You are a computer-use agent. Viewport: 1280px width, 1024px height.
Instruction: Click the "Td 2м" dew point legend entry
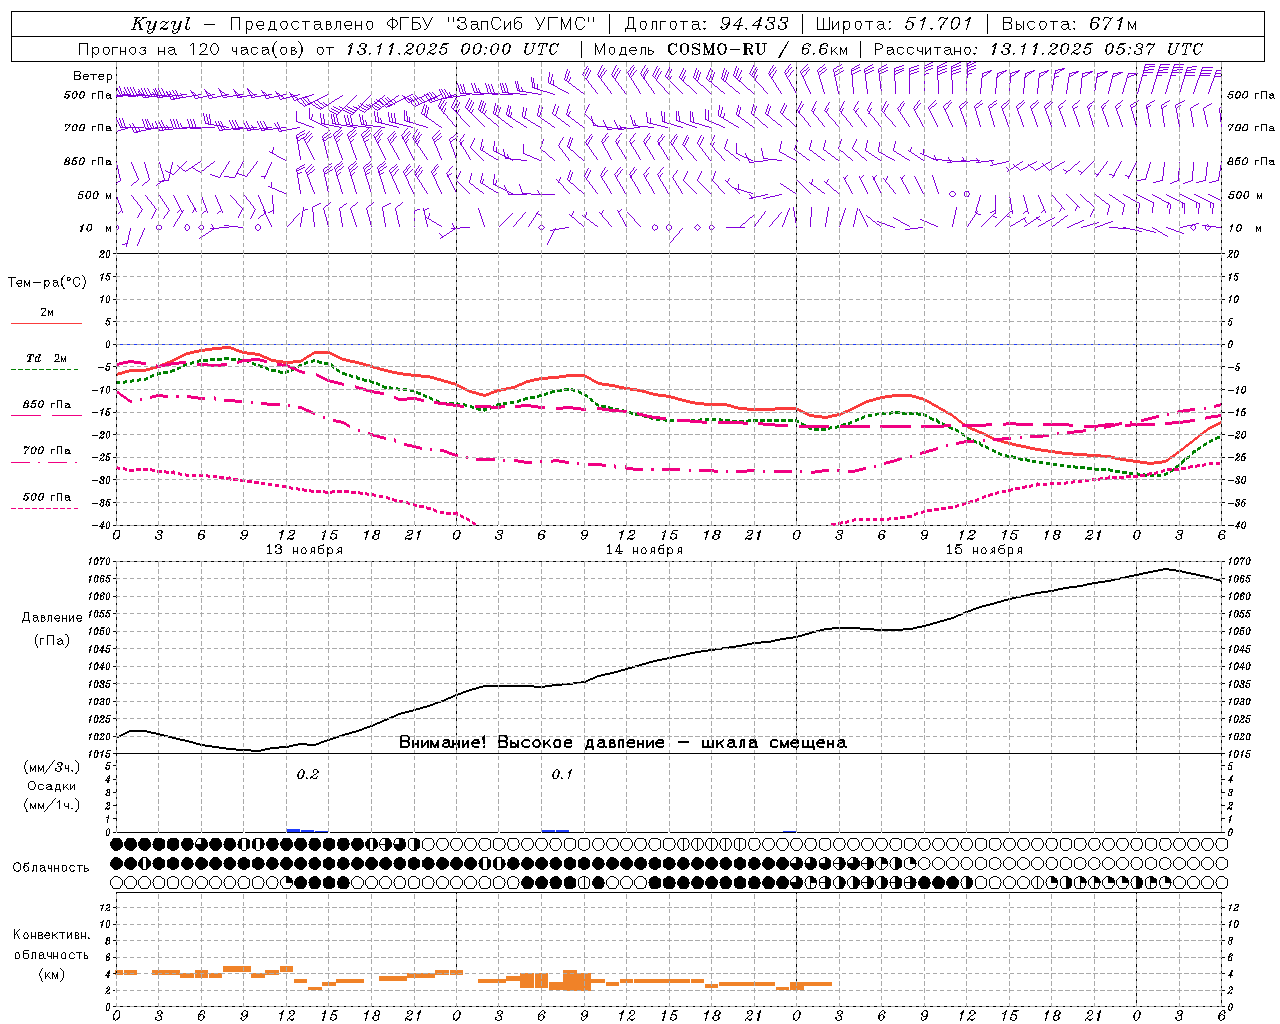pyautogui.click(x=46, y=358)
